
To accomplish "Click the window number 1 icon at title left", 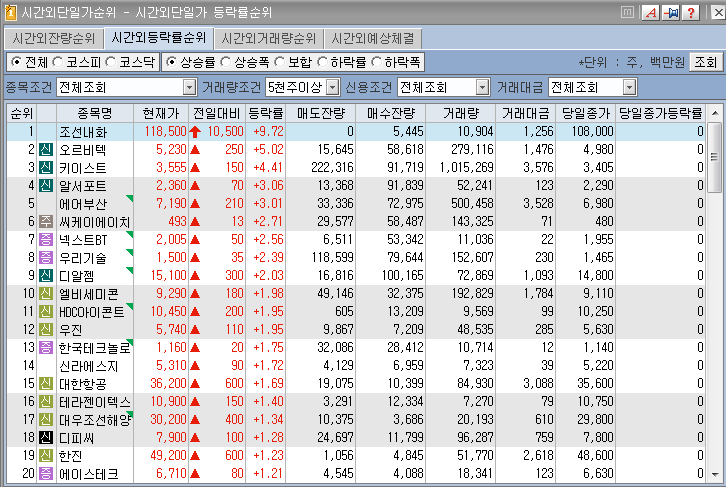I will [10, 12].
